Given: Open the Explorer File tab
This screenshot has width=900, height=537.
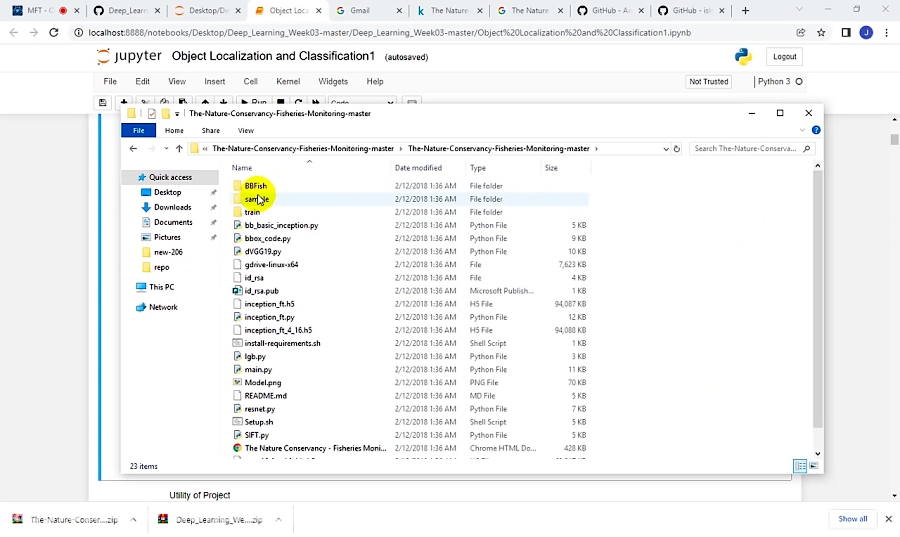Looking at the screenshot, I should [x=139, y=130].
